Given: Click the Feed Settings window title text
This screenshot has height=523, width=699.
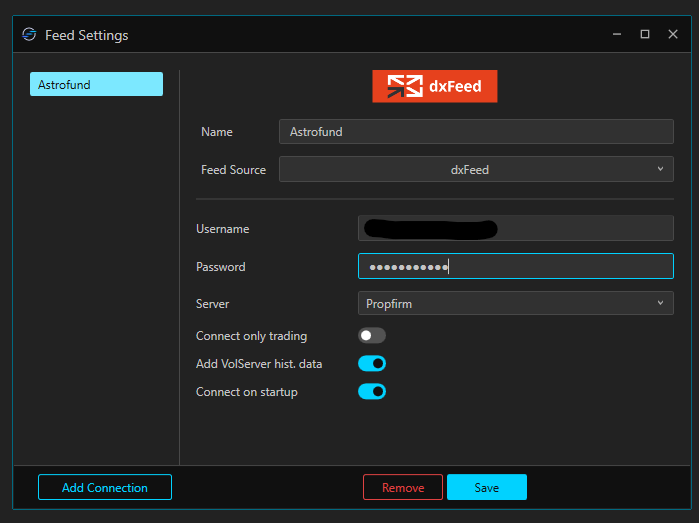Looking at the screenshot, I should [x=87, y=35].
